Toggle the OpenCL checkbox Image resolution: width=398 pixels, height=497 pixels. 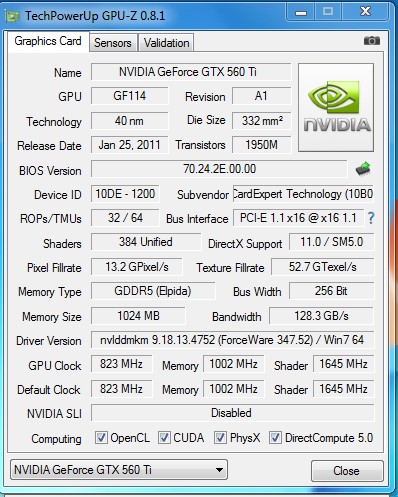(101, 437)
